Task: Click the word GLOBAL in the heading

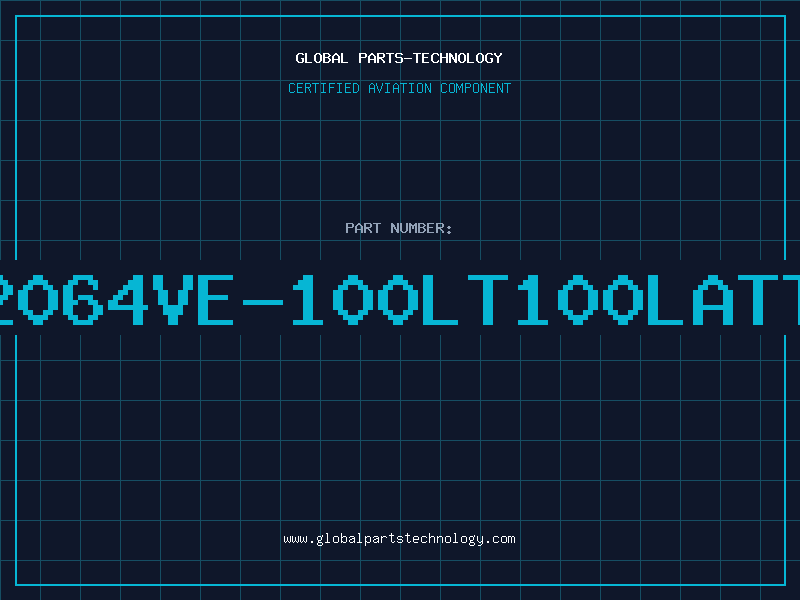Action: point(322,58)
